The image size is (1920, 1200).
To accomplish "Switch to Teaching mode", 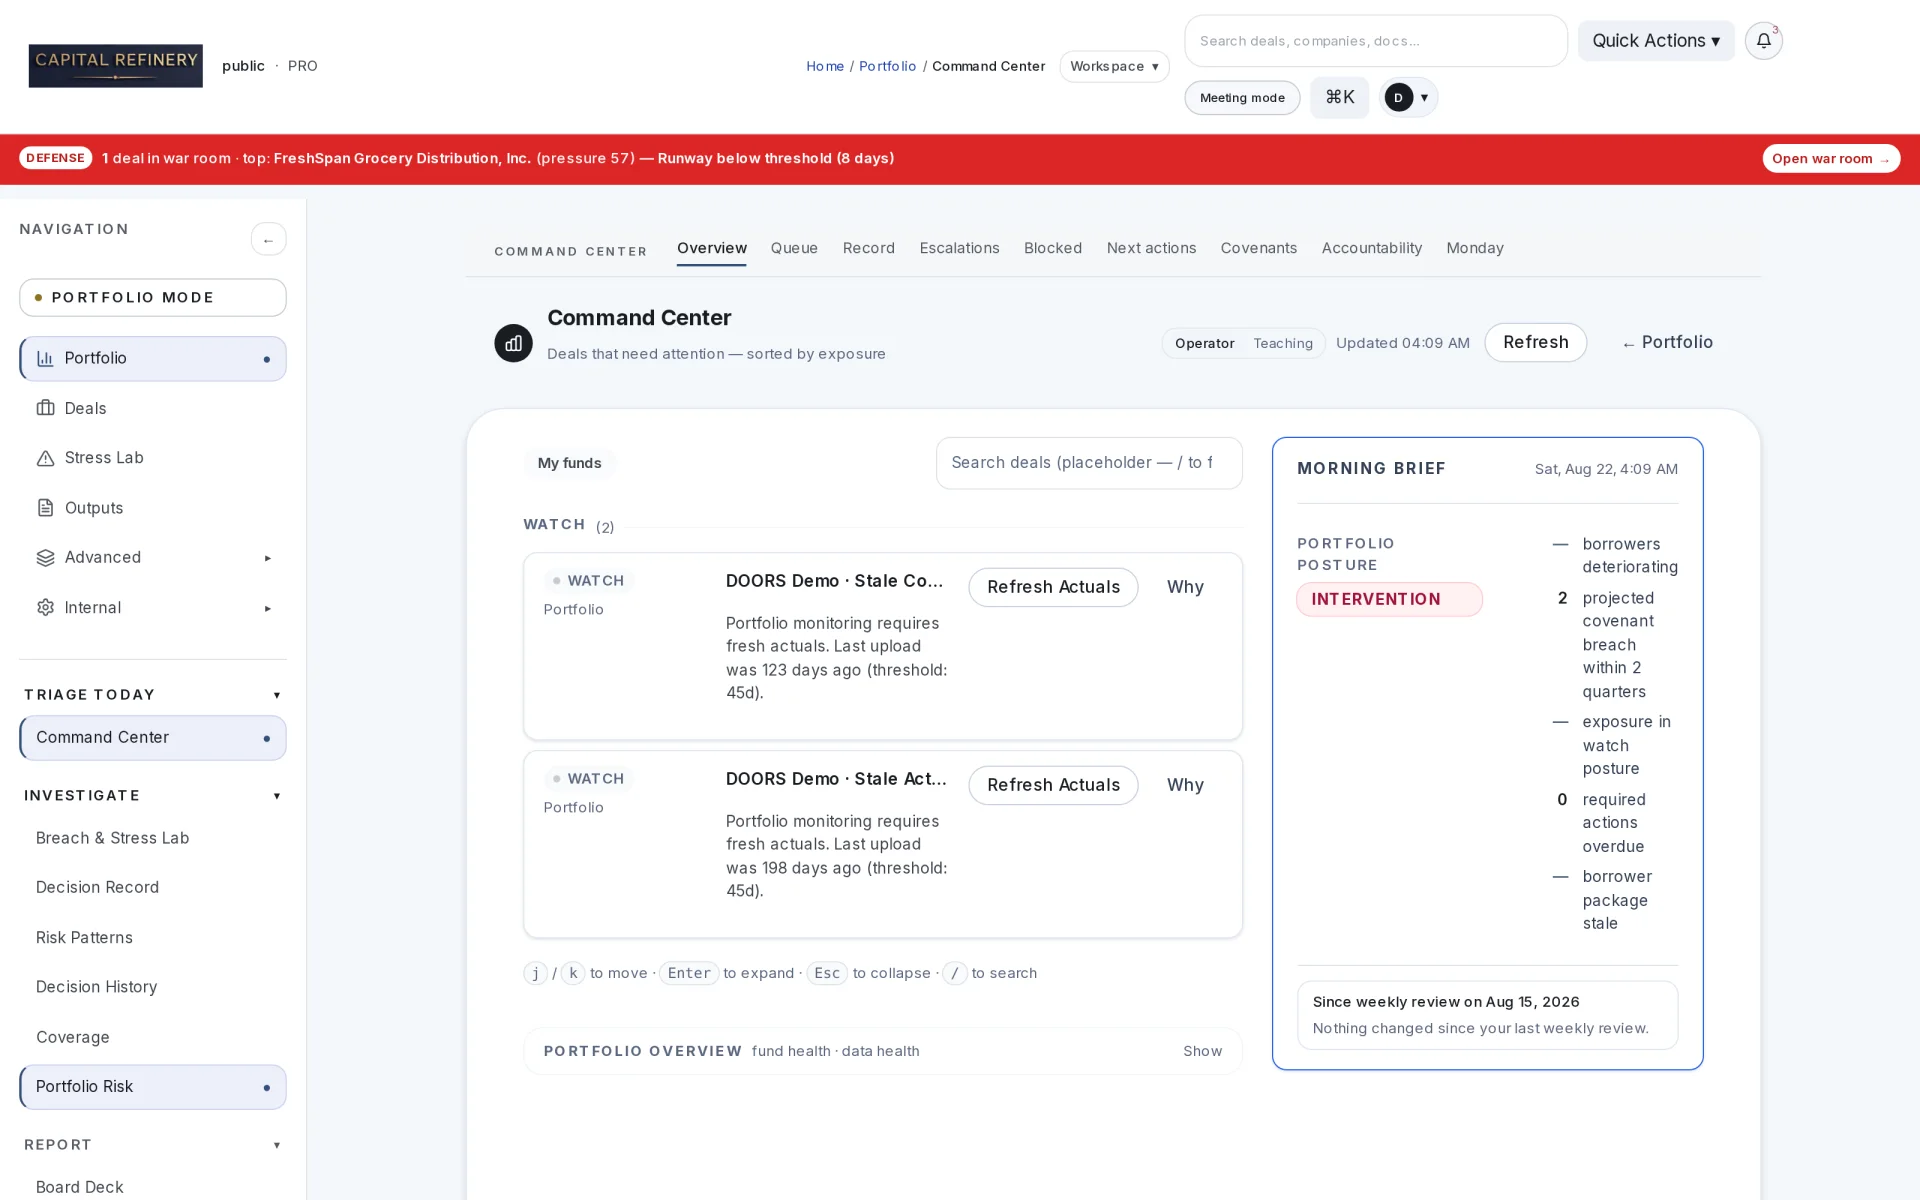I will pos(1283,343).
